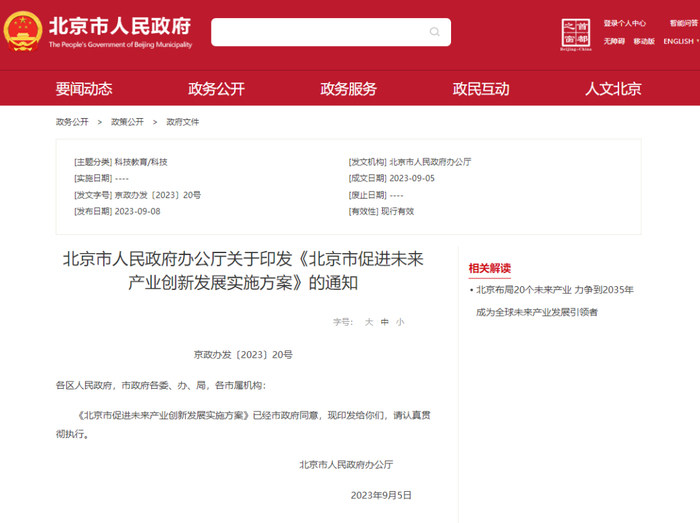The image size is (700, 523).
Task: Click the Beijing capital window seal icon
Action: [x=575, y=34]
